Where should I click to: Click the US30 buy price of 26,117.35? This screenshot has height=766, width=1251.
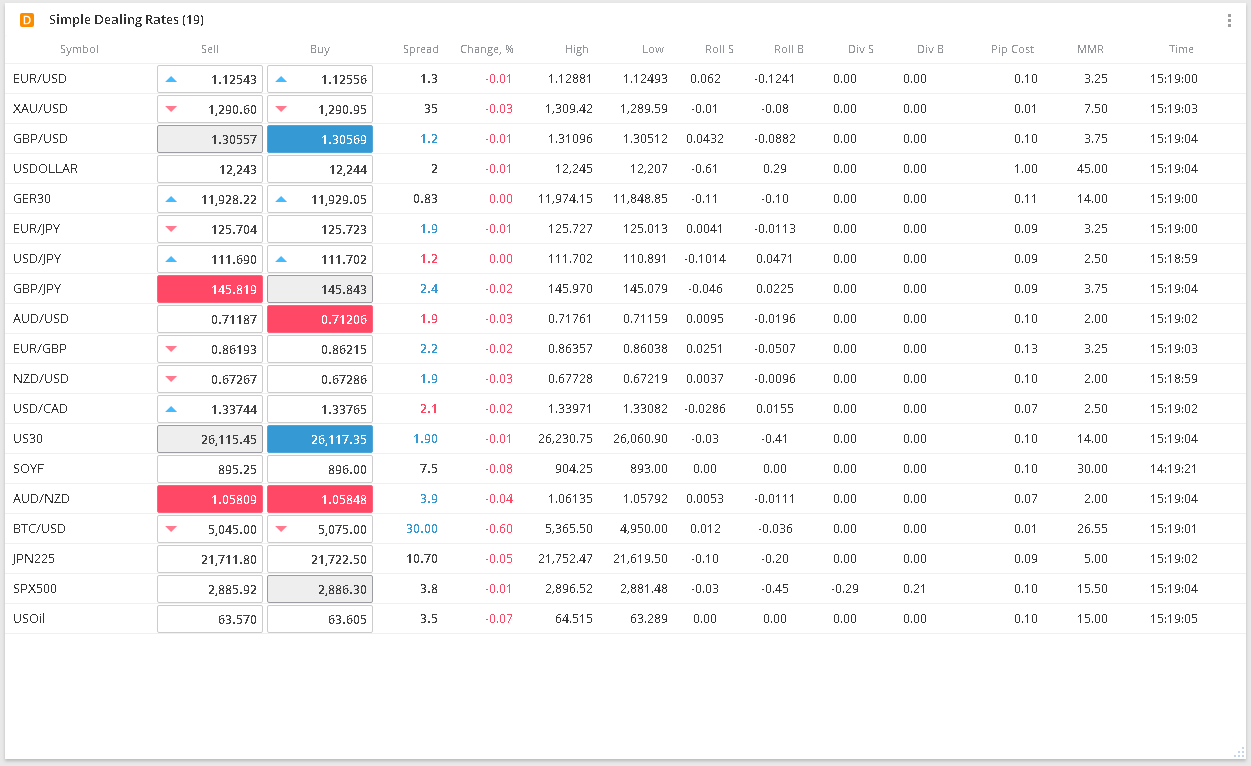[x=319, y=438]
